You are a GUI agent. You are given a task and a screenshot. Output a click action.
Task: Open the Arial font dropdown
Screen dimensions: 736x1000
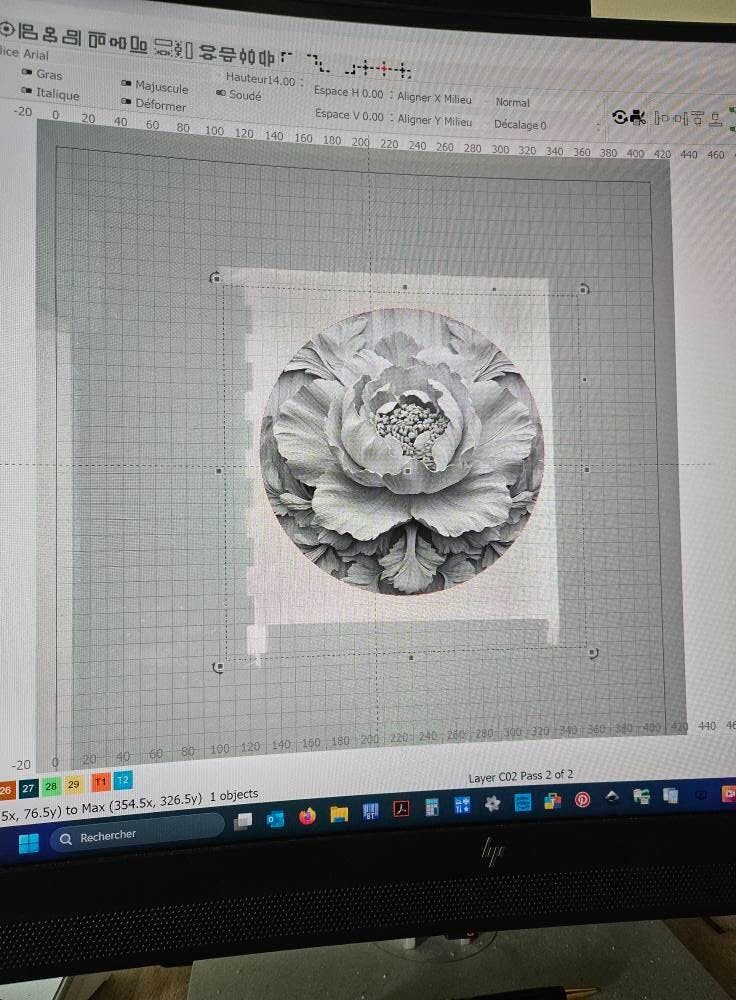38,54
